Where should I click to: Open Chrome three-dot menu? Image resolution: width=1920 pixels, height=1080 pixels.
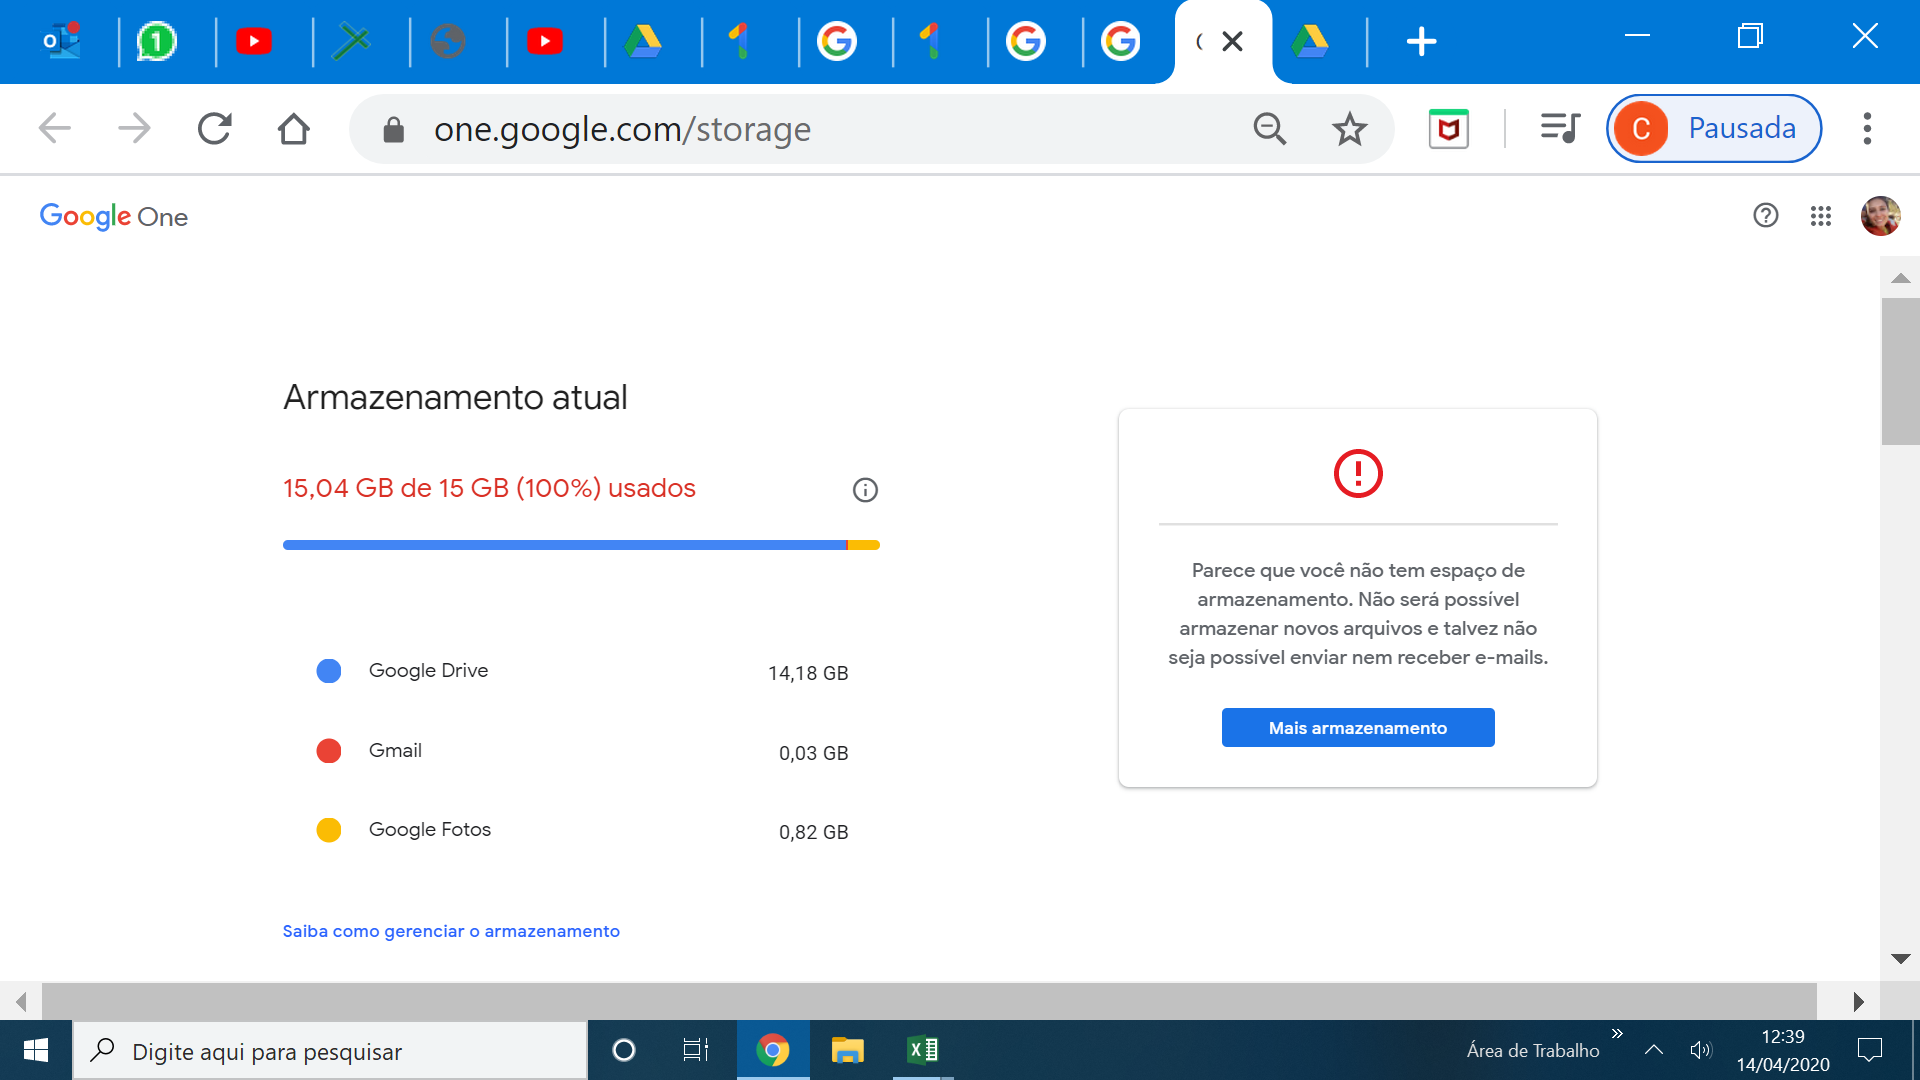pyautogui.click(x=1866, y=129)
